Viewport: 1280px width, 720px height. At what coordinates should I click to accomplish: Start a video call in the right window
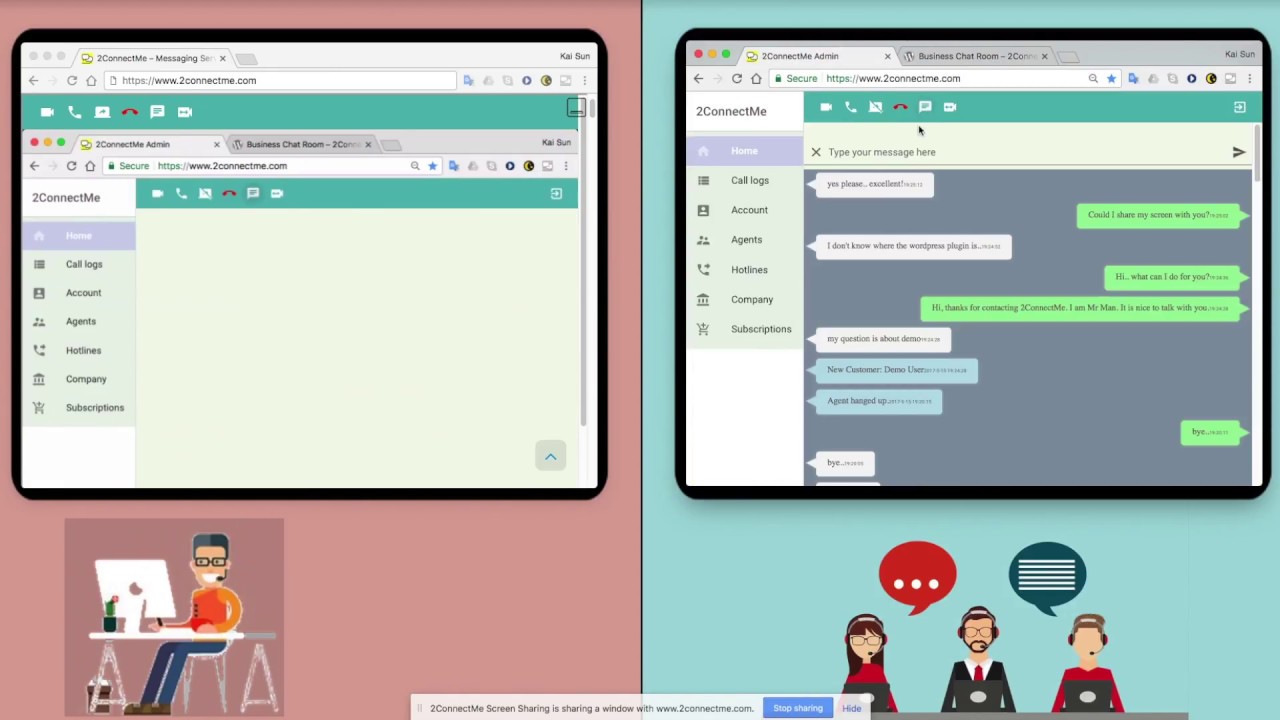(x=826, y=107)
